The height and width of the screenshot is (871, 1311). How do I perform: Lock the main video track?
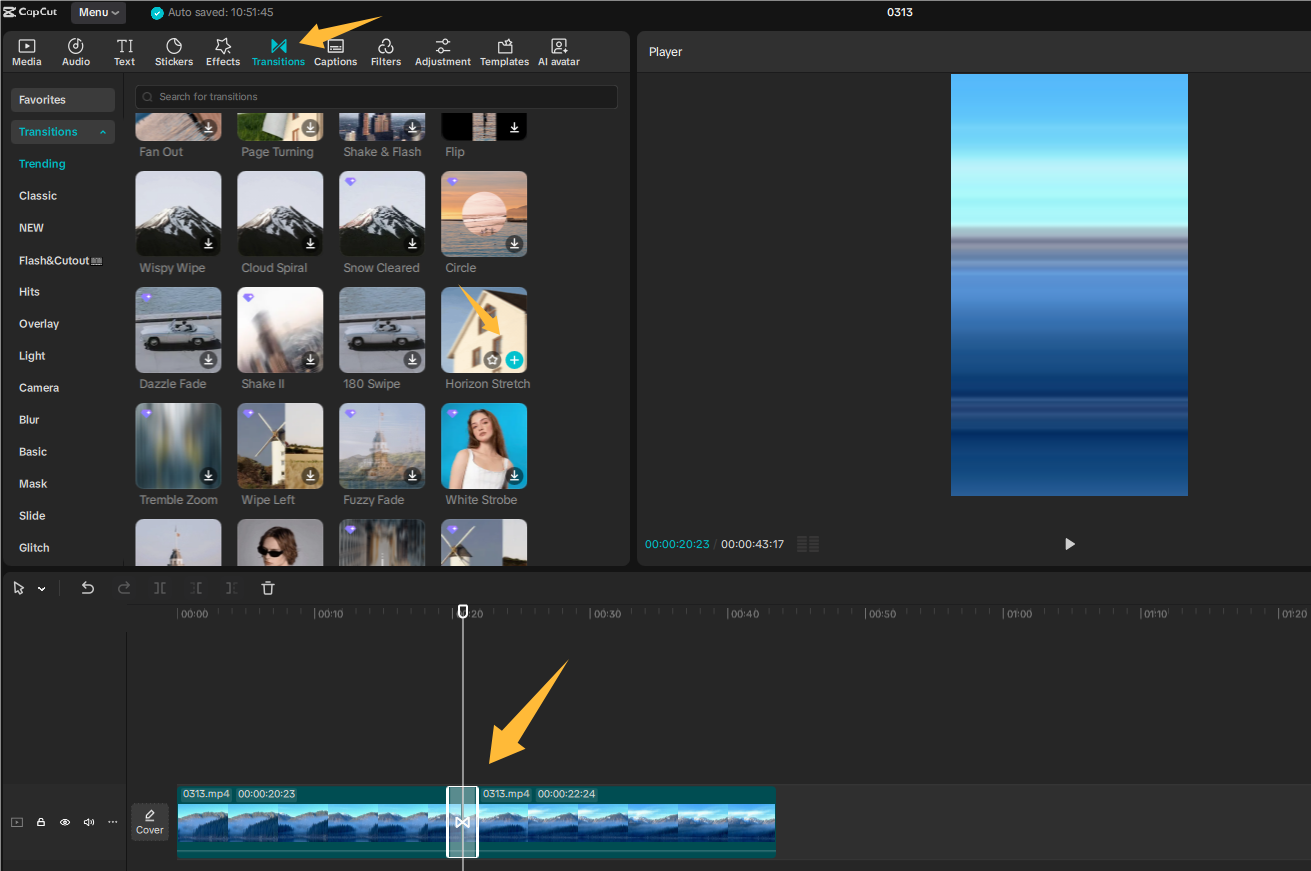40,821
